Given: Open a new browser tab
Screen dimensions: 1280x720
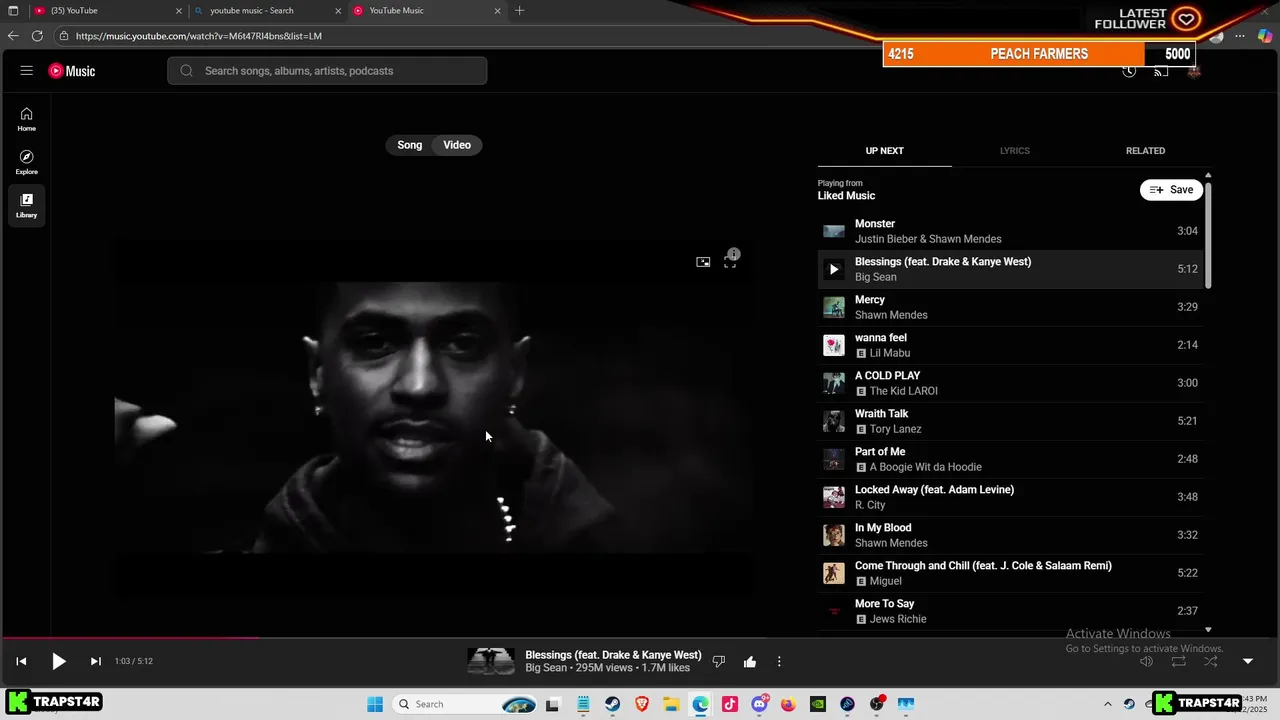Looking at the screenshot, I should (519, 11).
